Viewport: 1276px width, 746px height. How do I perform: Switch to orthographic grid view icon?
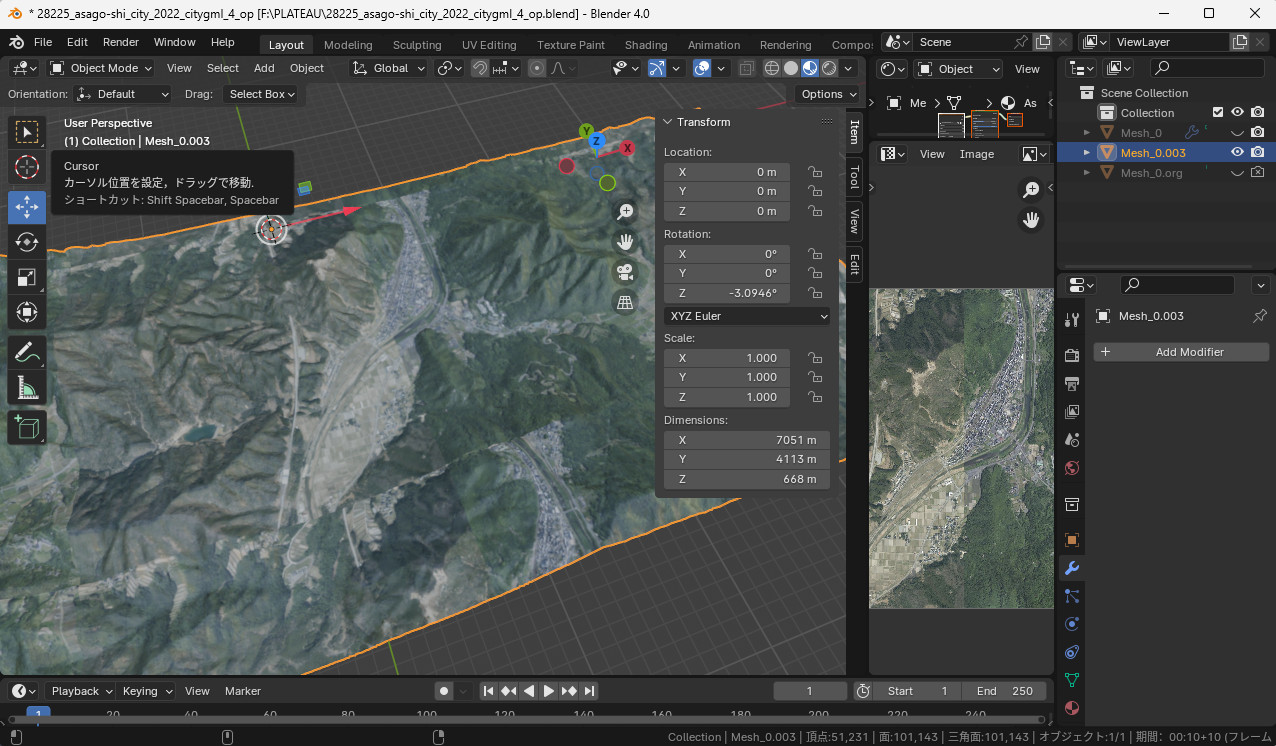[x=625, y=302]
